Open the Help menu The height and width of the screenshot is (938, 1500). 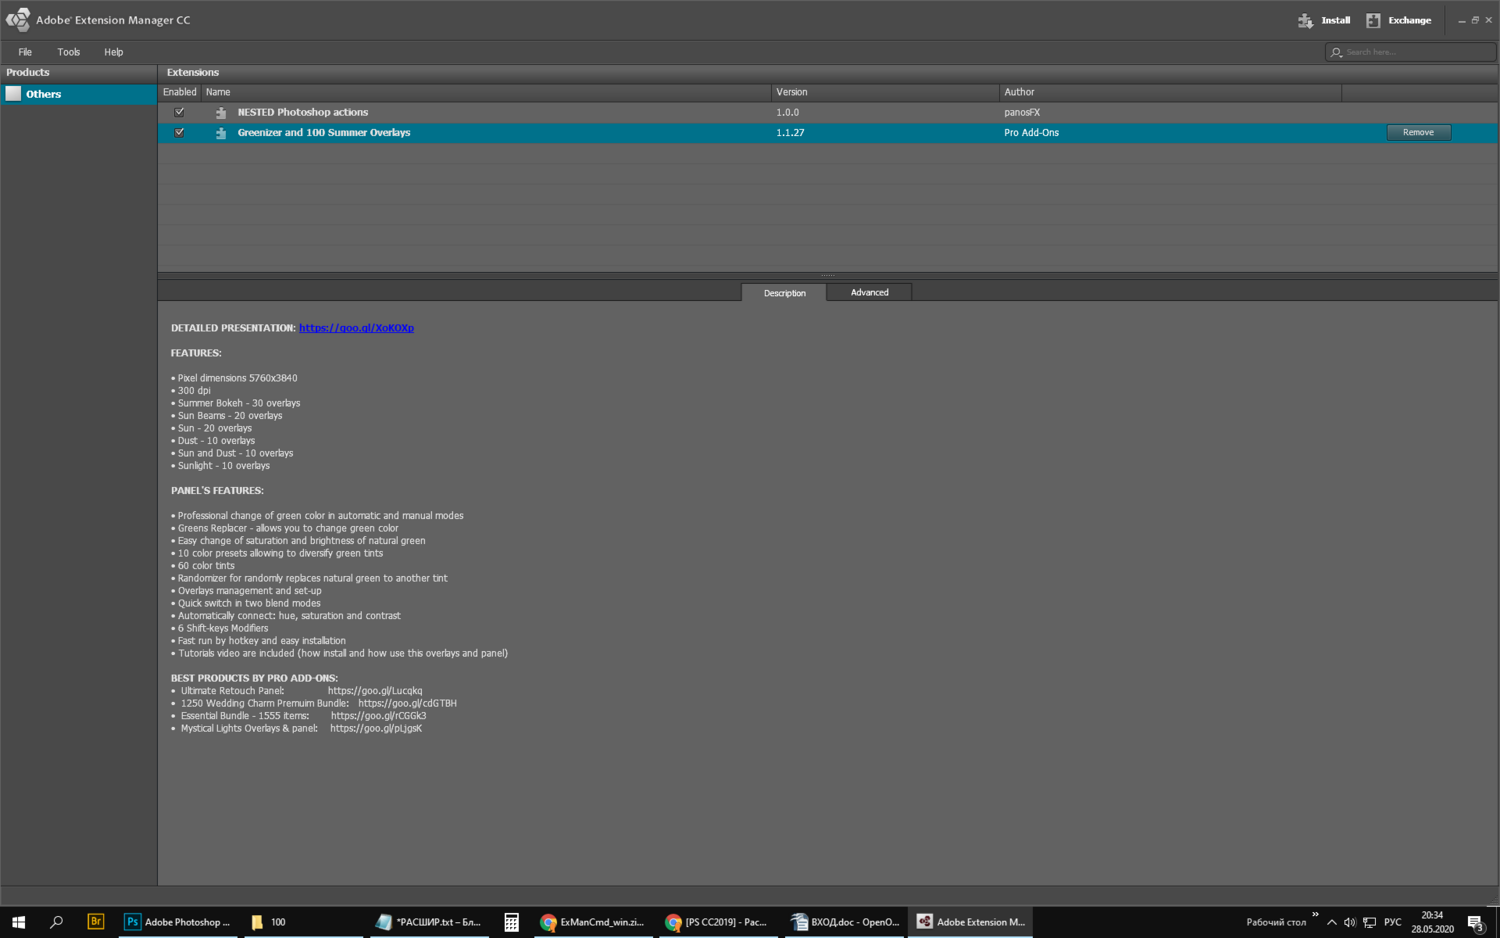tap(113, 52)
